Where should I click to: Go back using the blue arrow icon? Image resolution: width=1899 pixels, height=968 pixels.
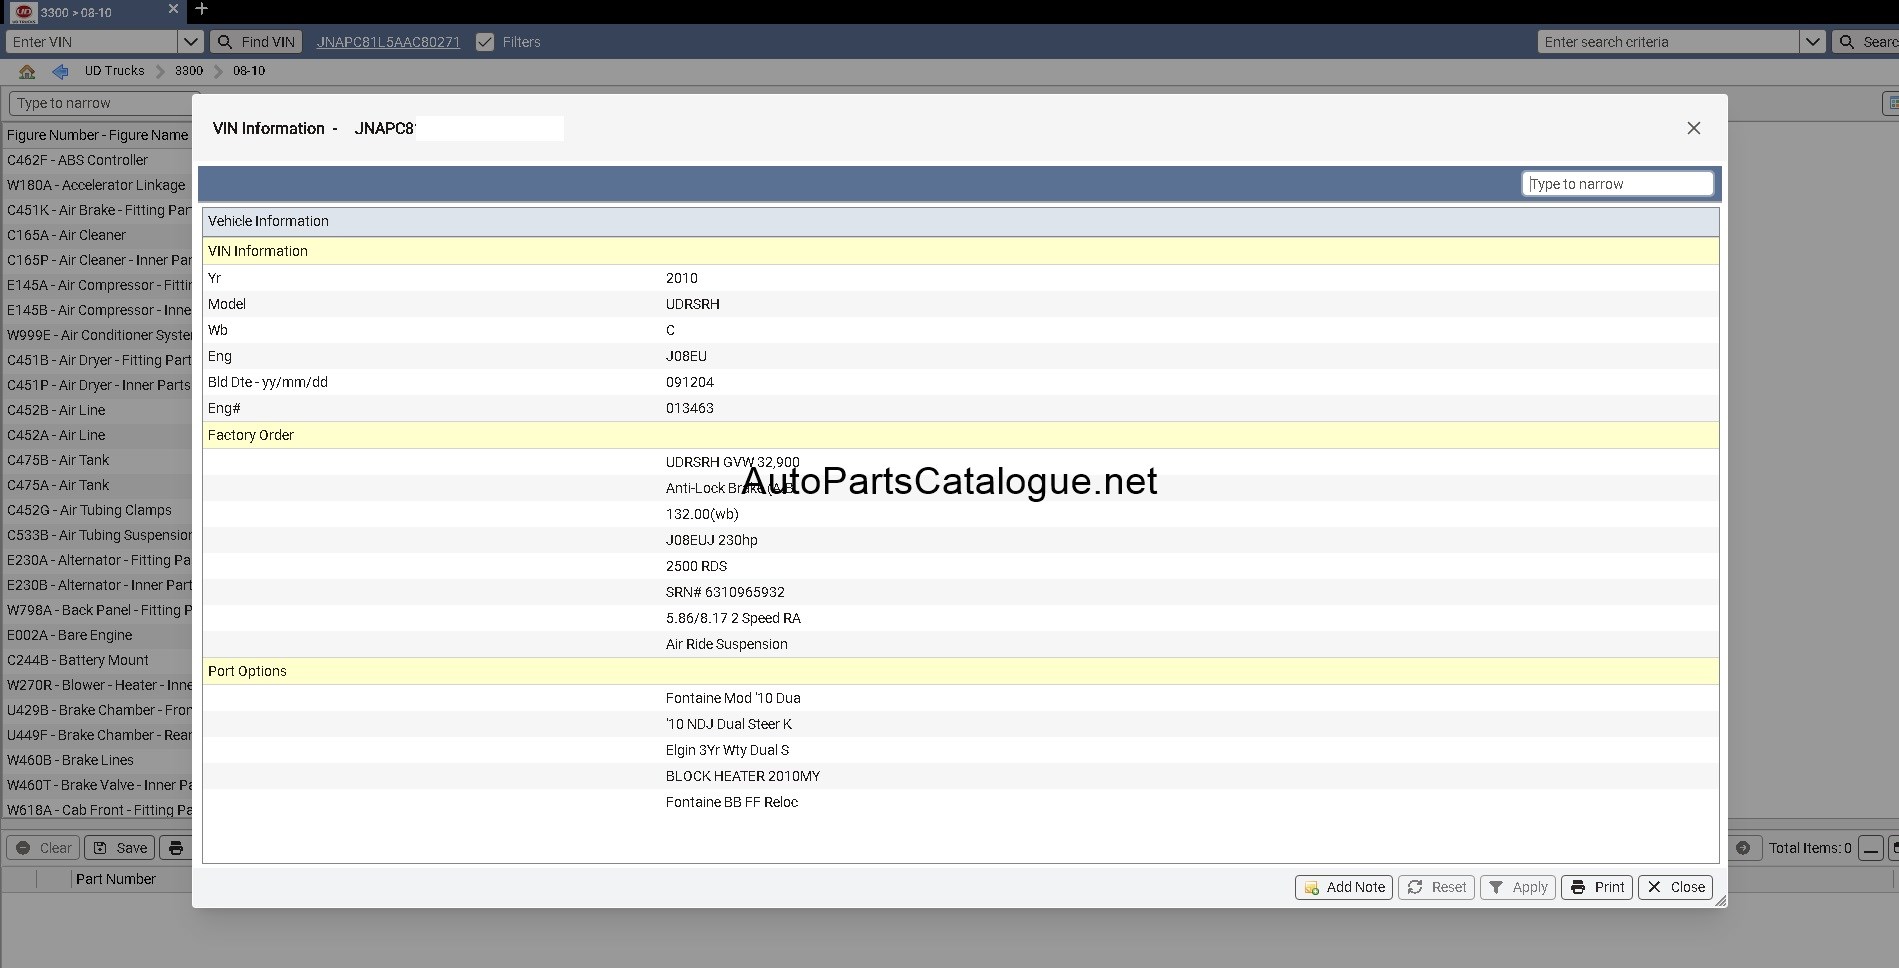tap(60, 71)
